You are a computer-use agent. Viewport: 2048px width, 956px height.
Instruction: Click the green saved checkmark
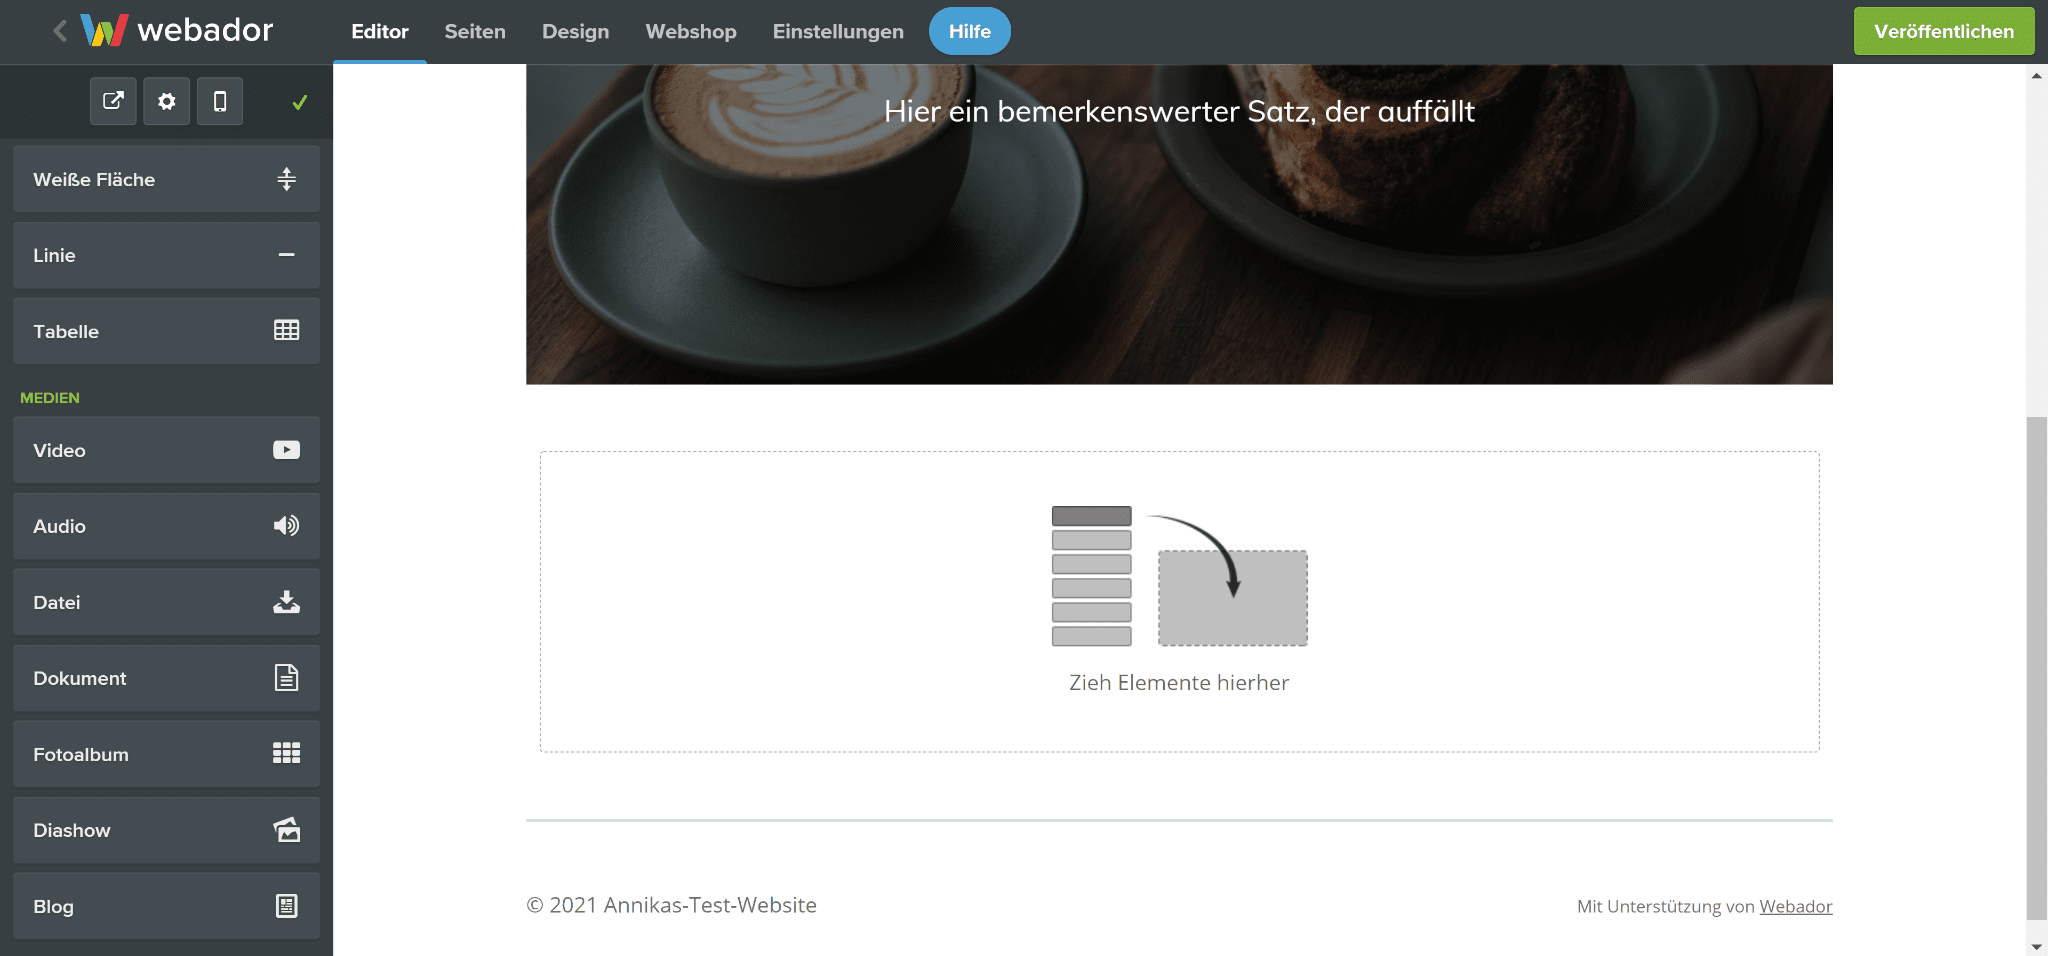tap(299, 102)
